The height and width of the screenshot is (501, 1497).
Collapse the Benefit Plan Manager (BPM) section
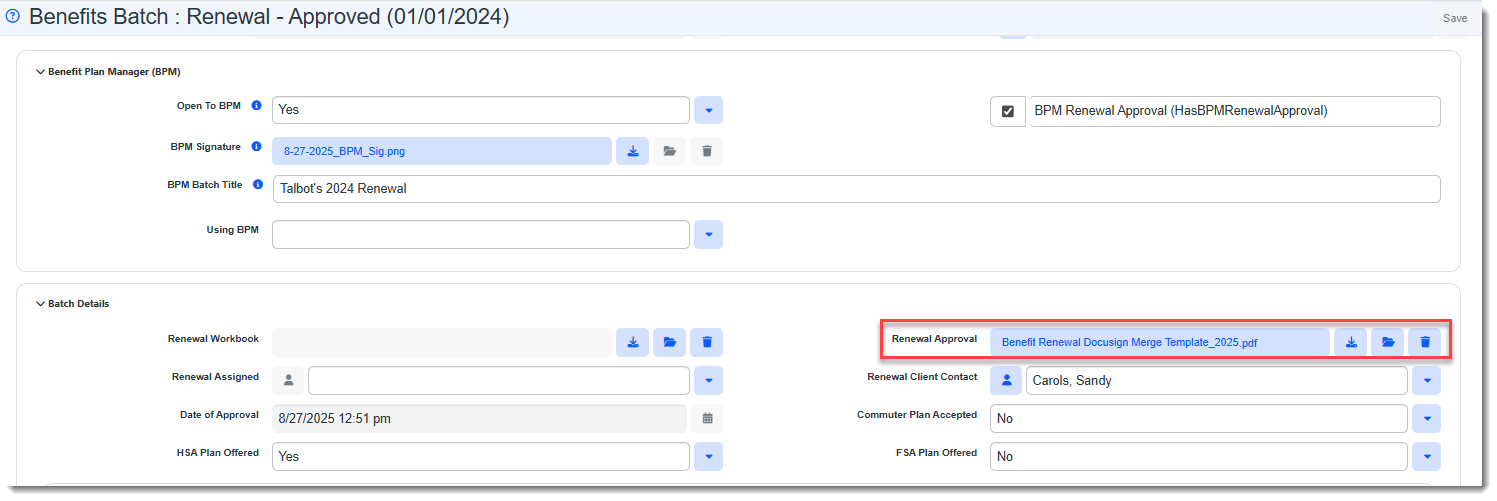tap(41, 72)
